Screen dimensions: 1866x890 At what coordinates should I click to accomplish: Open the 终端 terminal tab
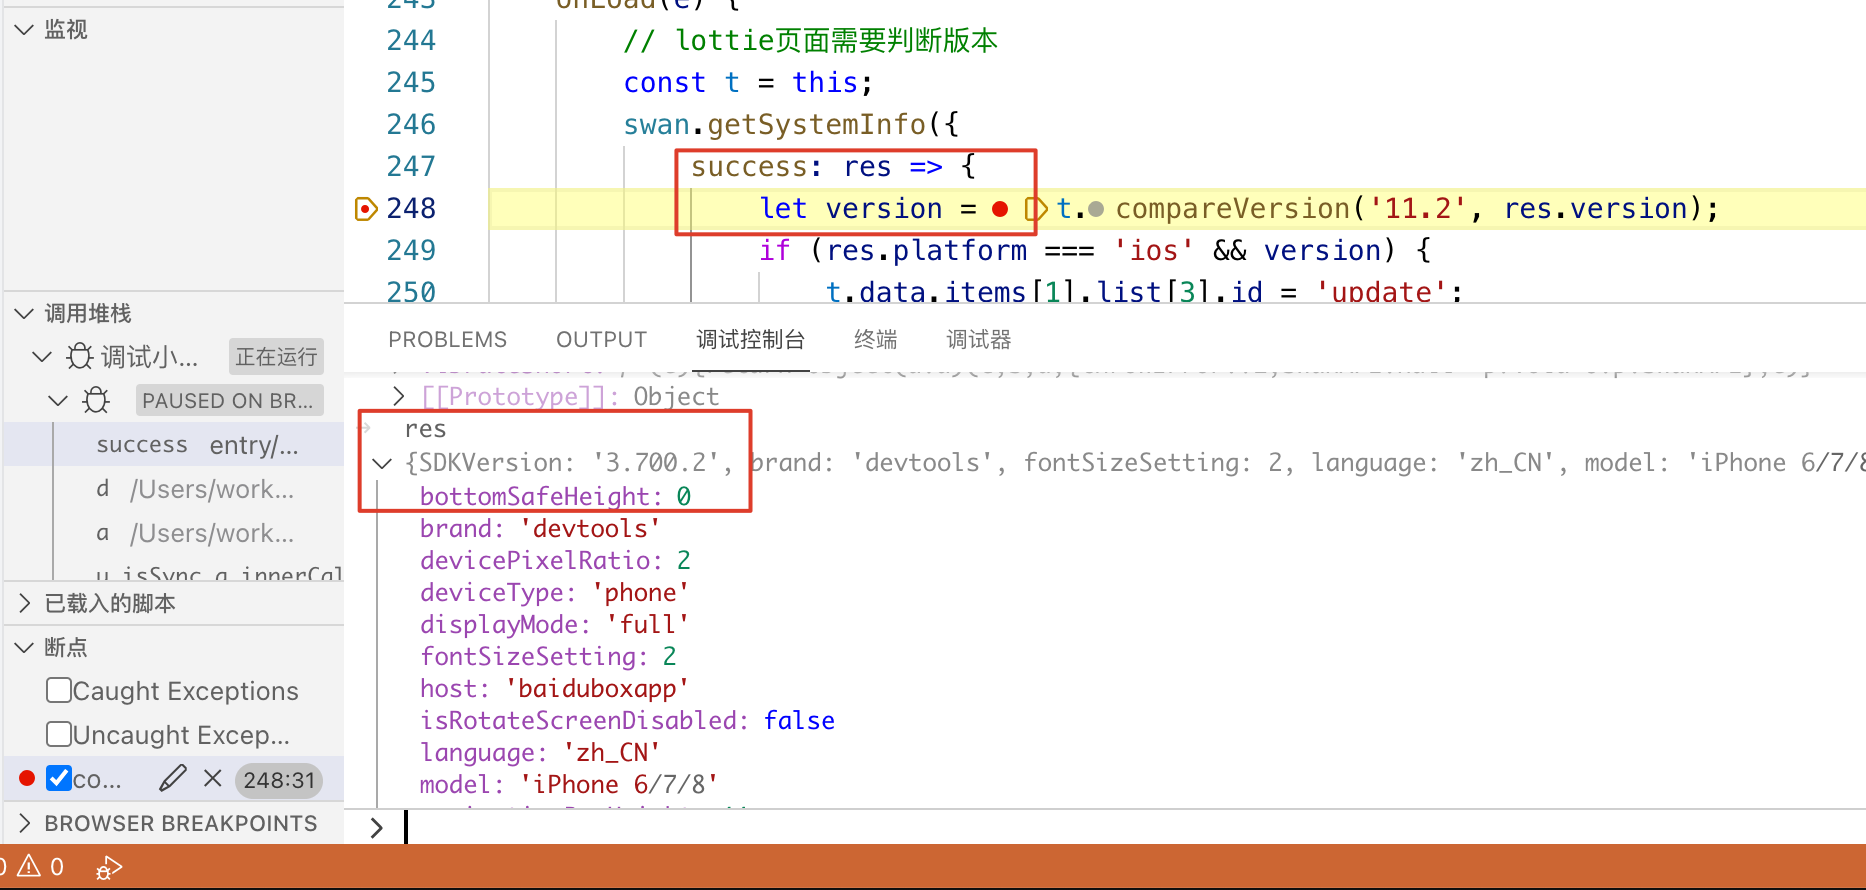click(875, 340)
